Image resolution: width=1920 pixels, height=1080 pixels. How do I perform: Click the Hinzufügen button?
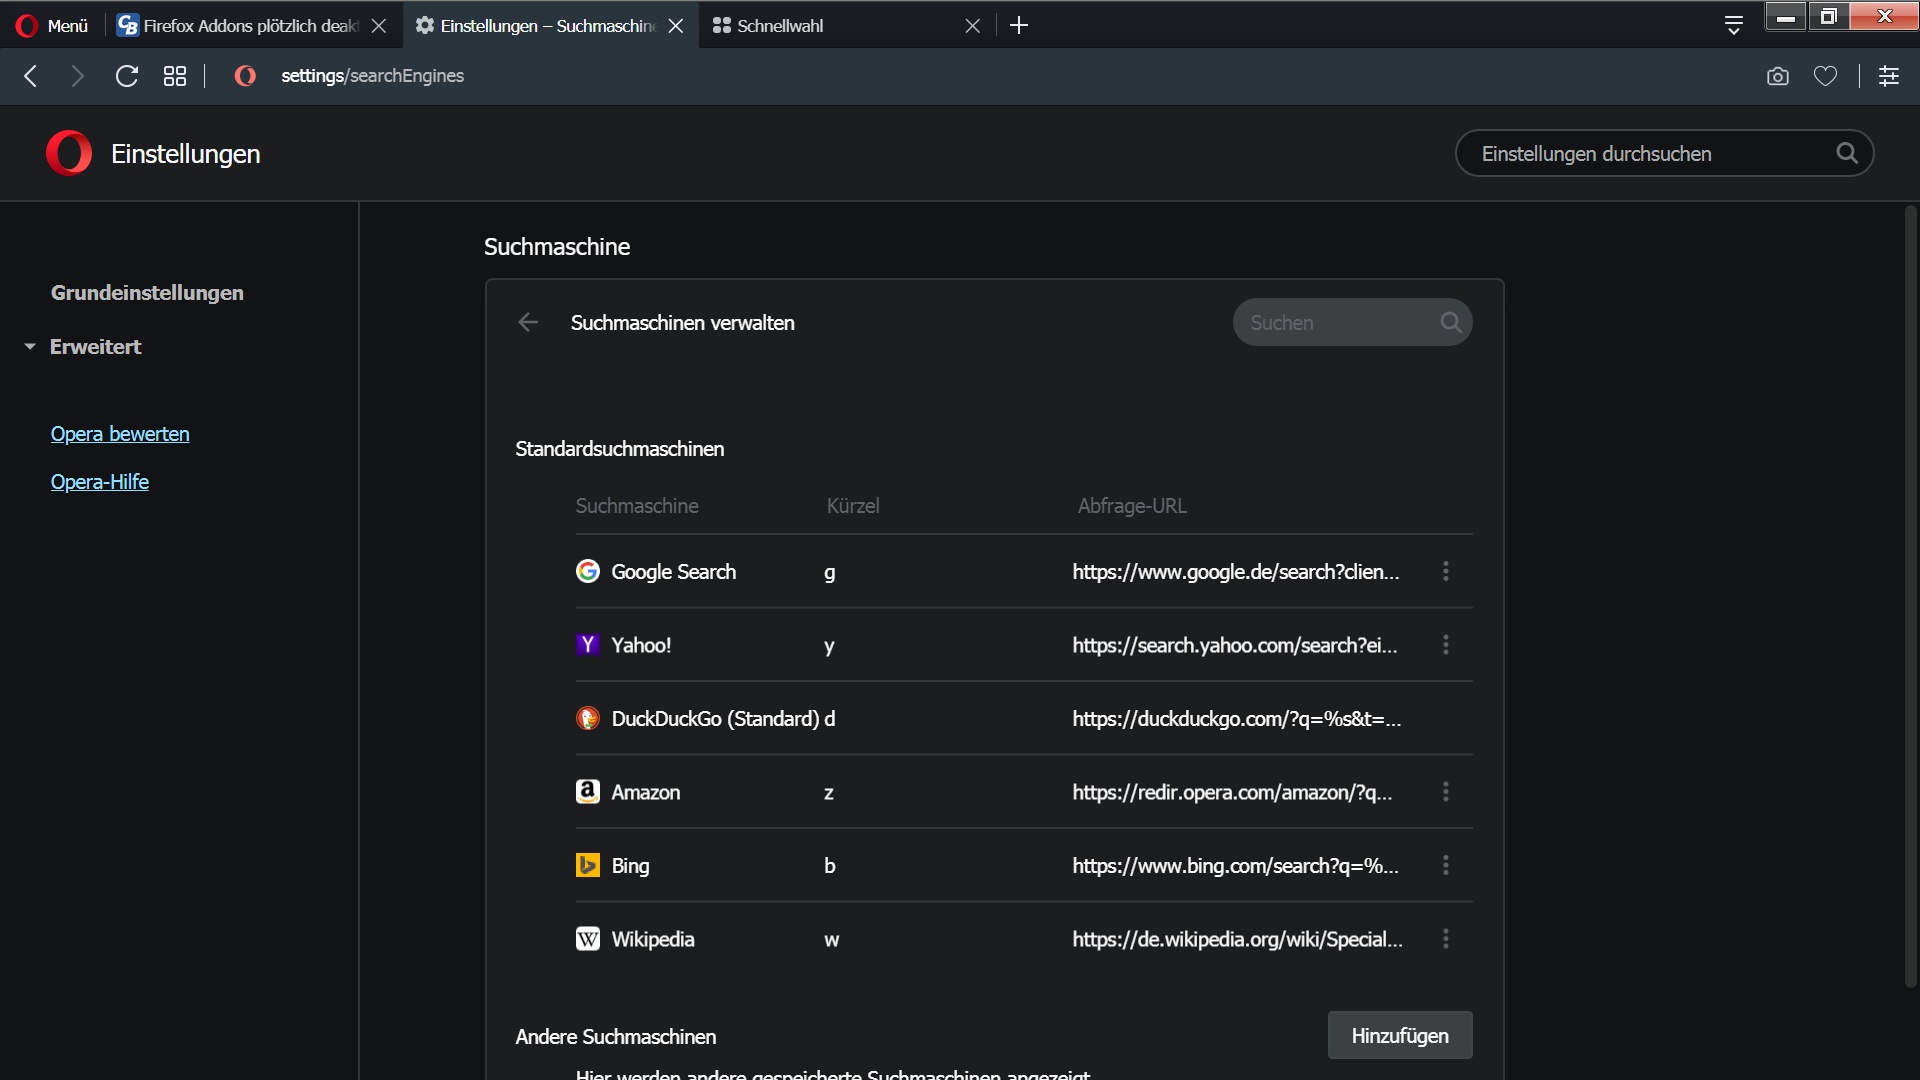(x=1399, y=1035)
